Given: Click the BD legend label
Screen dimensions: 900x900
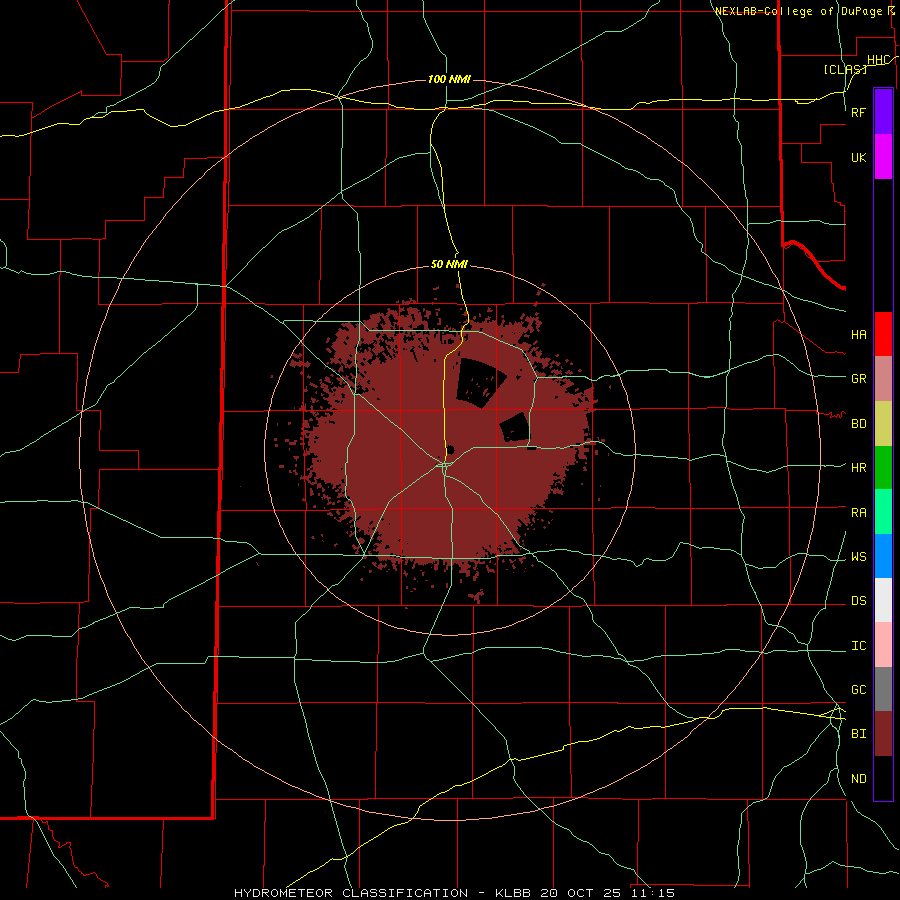Looking at the screenshot, I should click(859, 424).
